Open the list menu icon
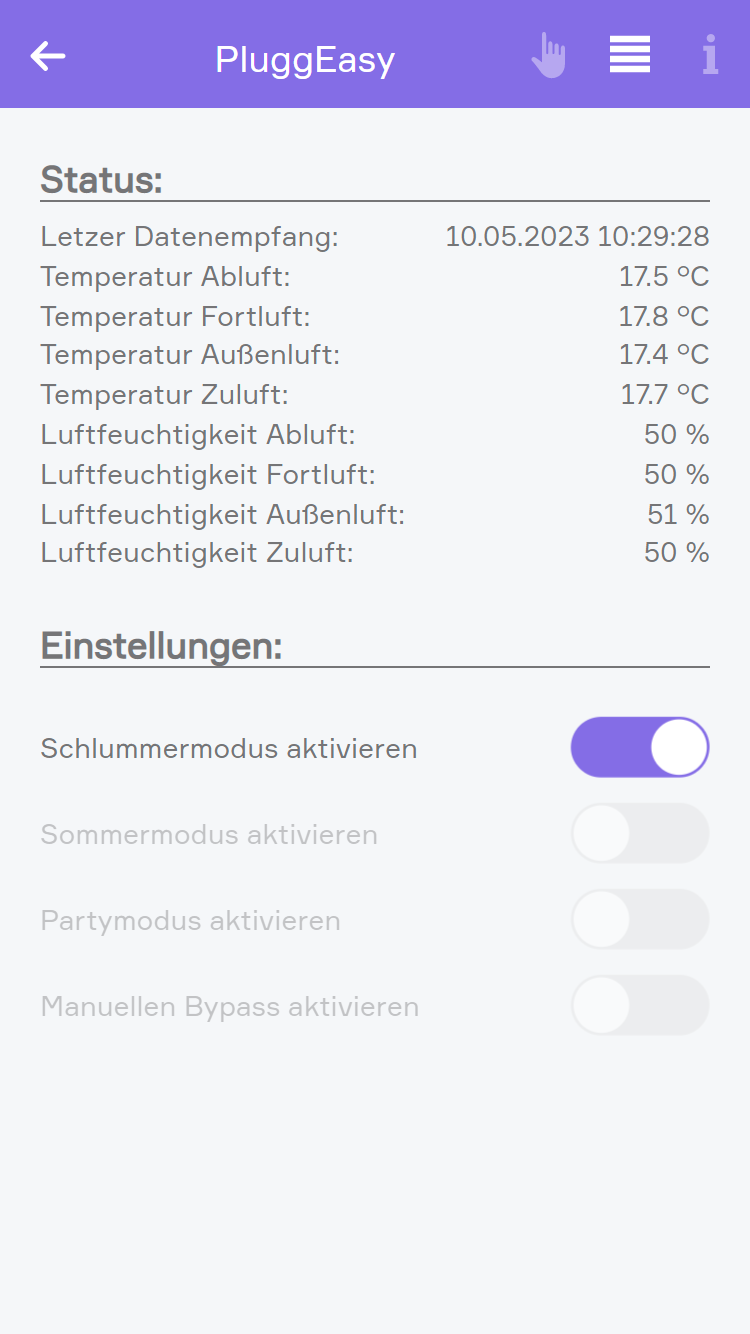 click(630, 55)
